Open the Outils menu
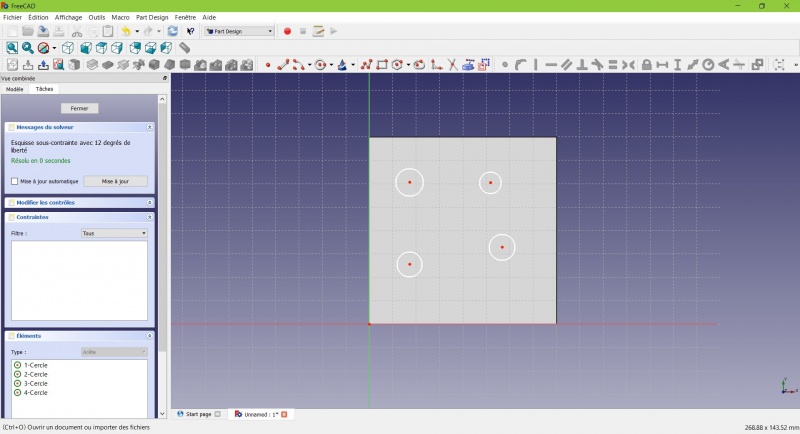 [x=97, y=17]
